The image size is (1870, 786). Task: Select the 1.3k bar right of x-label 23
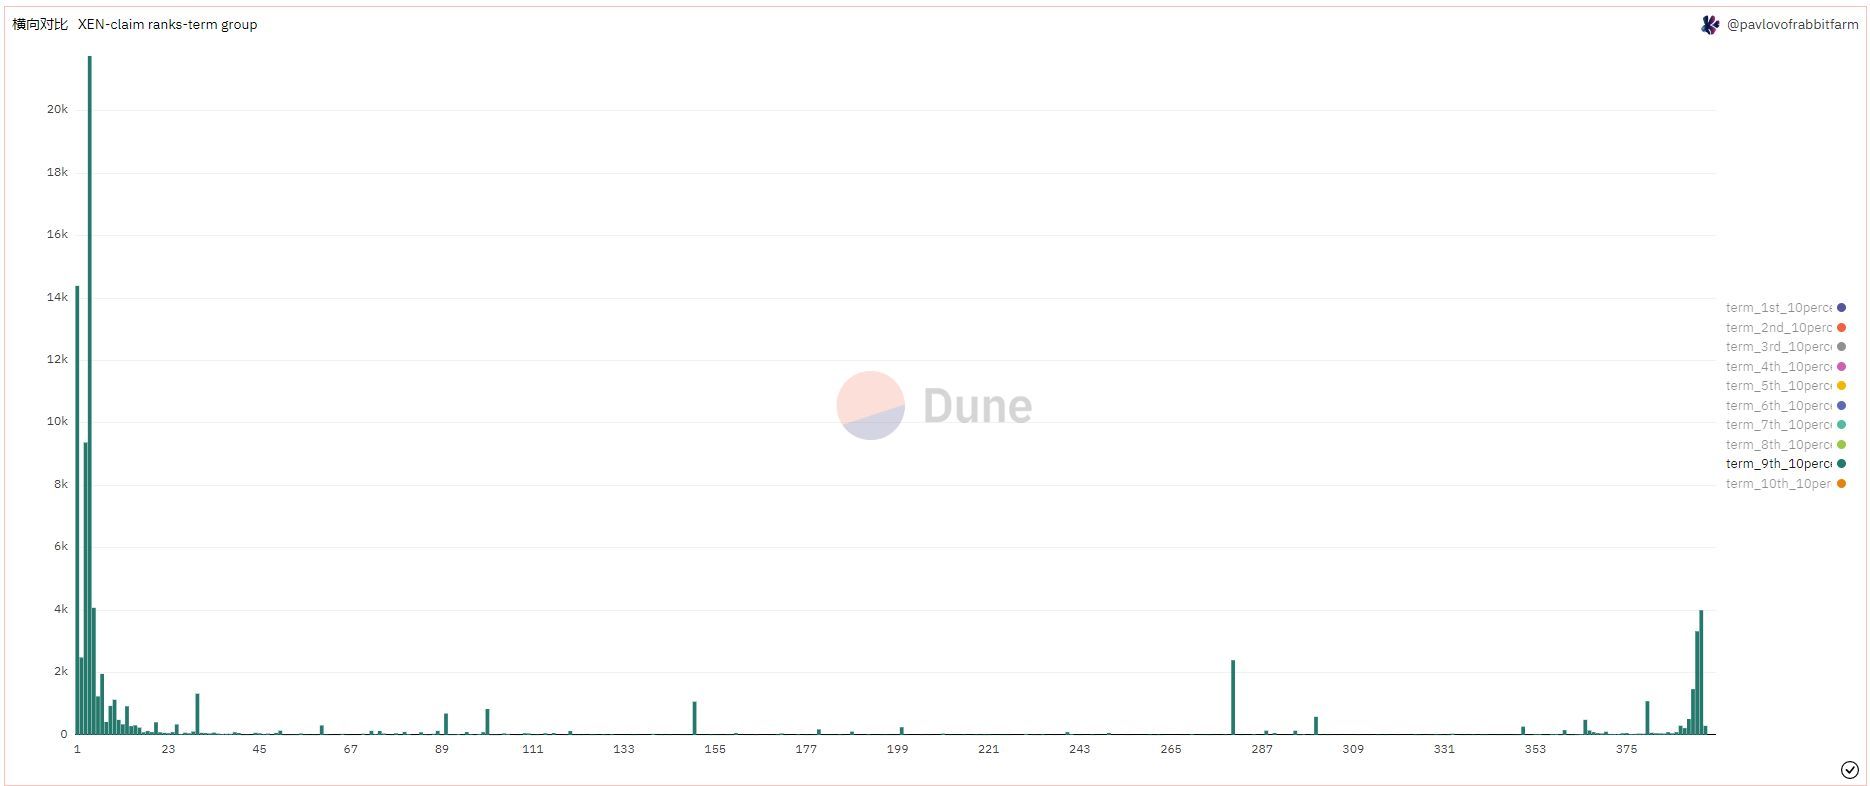(197, 714)
